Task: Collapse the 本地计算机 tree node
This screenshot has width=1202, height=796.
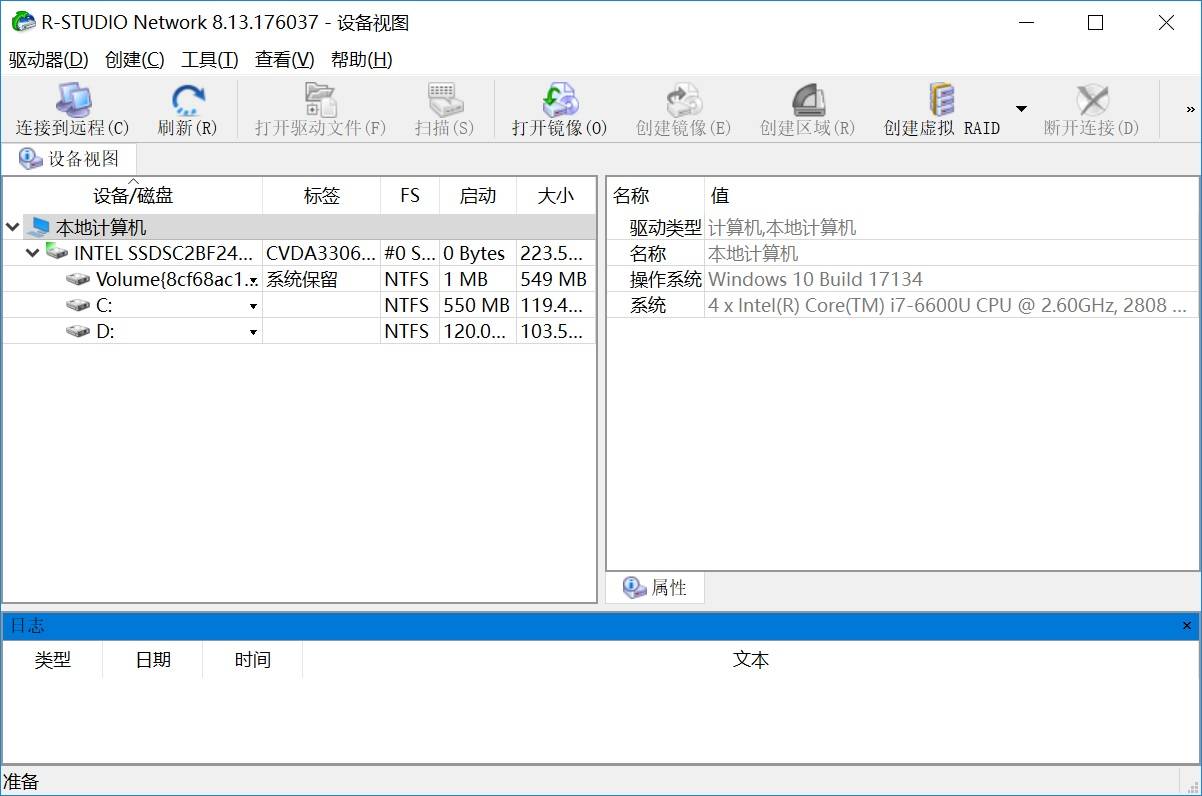Action: pyautogui.click(x=11, y=227)
